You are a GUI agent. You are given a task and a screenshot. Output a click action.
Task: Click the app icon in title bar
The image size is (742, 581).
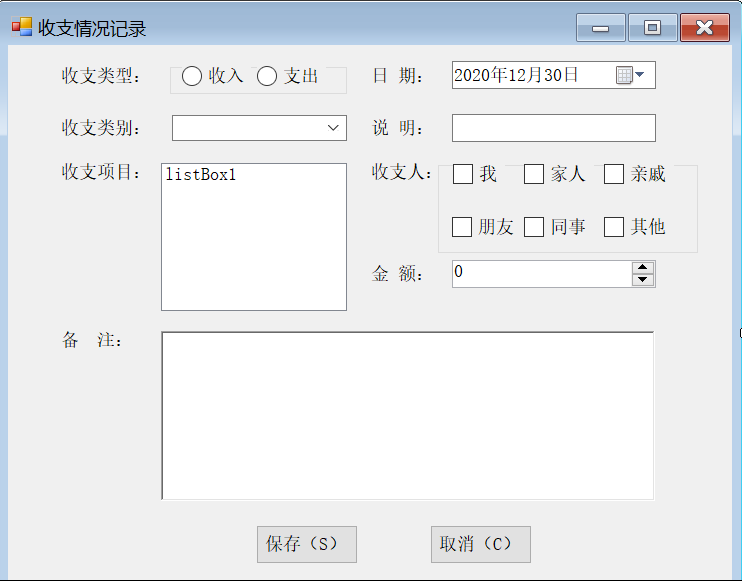point(22,27)
